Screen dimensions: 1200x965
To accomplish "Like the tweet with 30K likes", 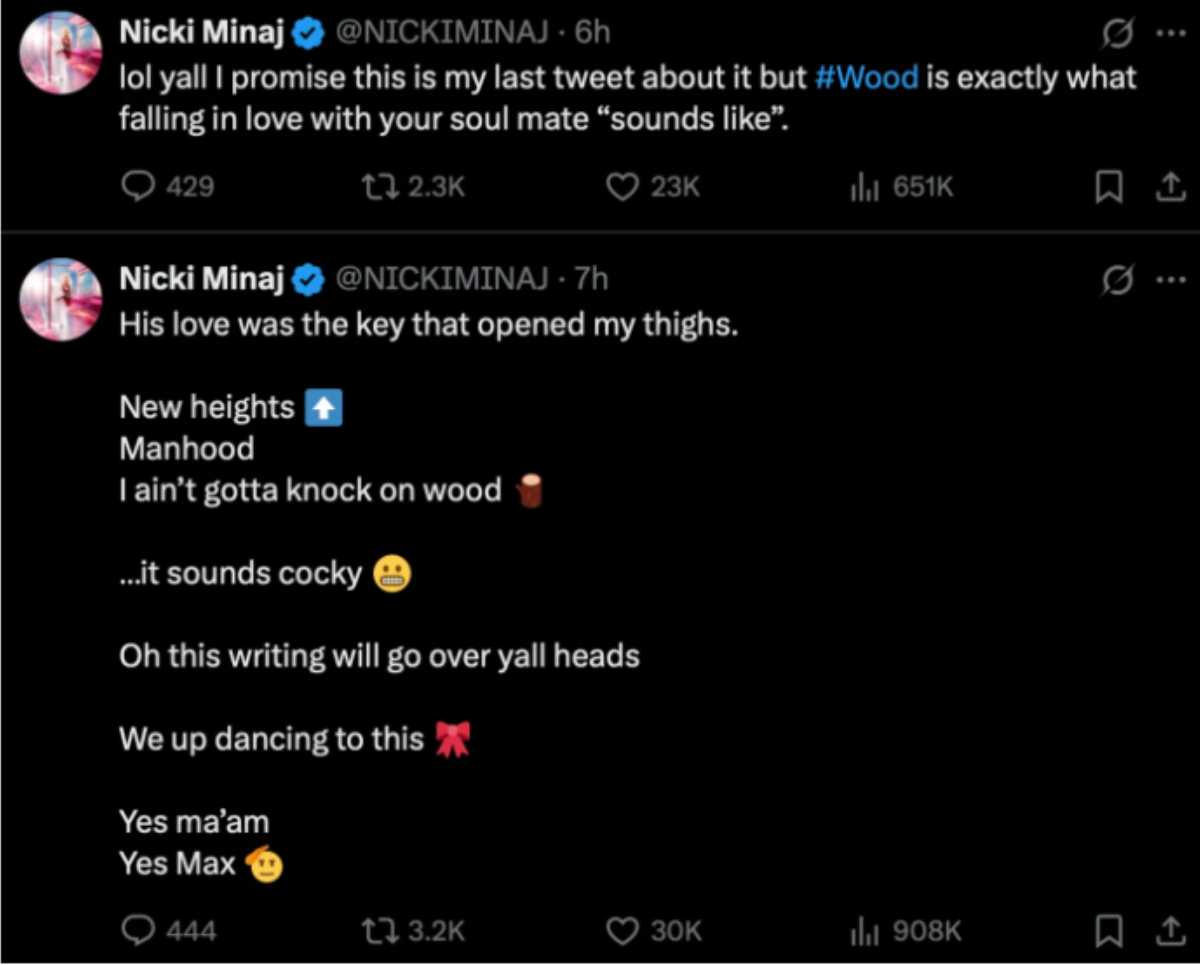I will pos(624,930).
